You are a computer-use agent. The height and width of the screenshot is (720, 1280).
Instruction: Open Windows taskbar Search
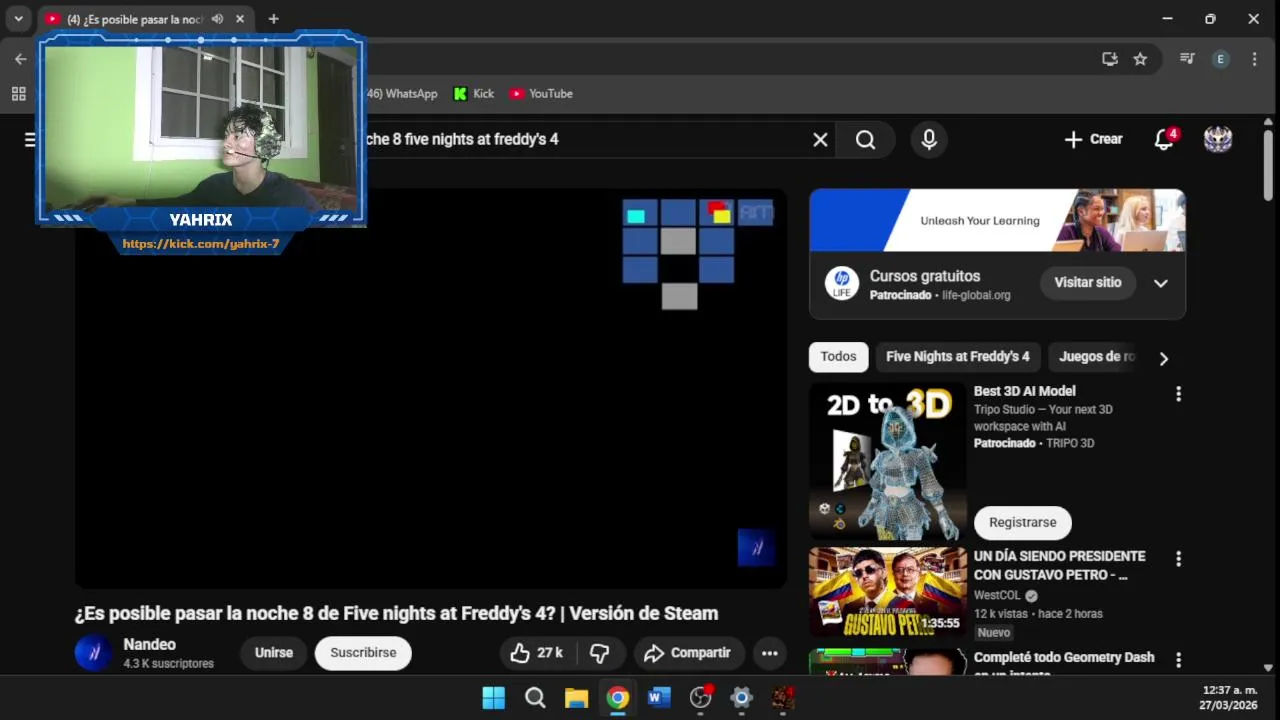pyautogui.click(x=535, y=698)
